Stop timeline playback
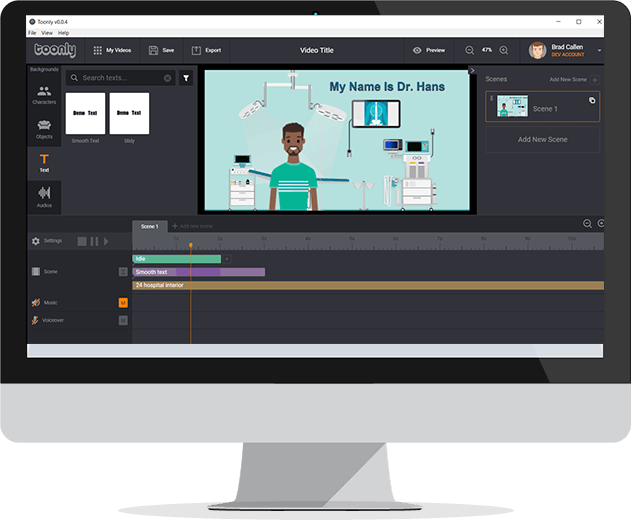 [x=82, y=241]
